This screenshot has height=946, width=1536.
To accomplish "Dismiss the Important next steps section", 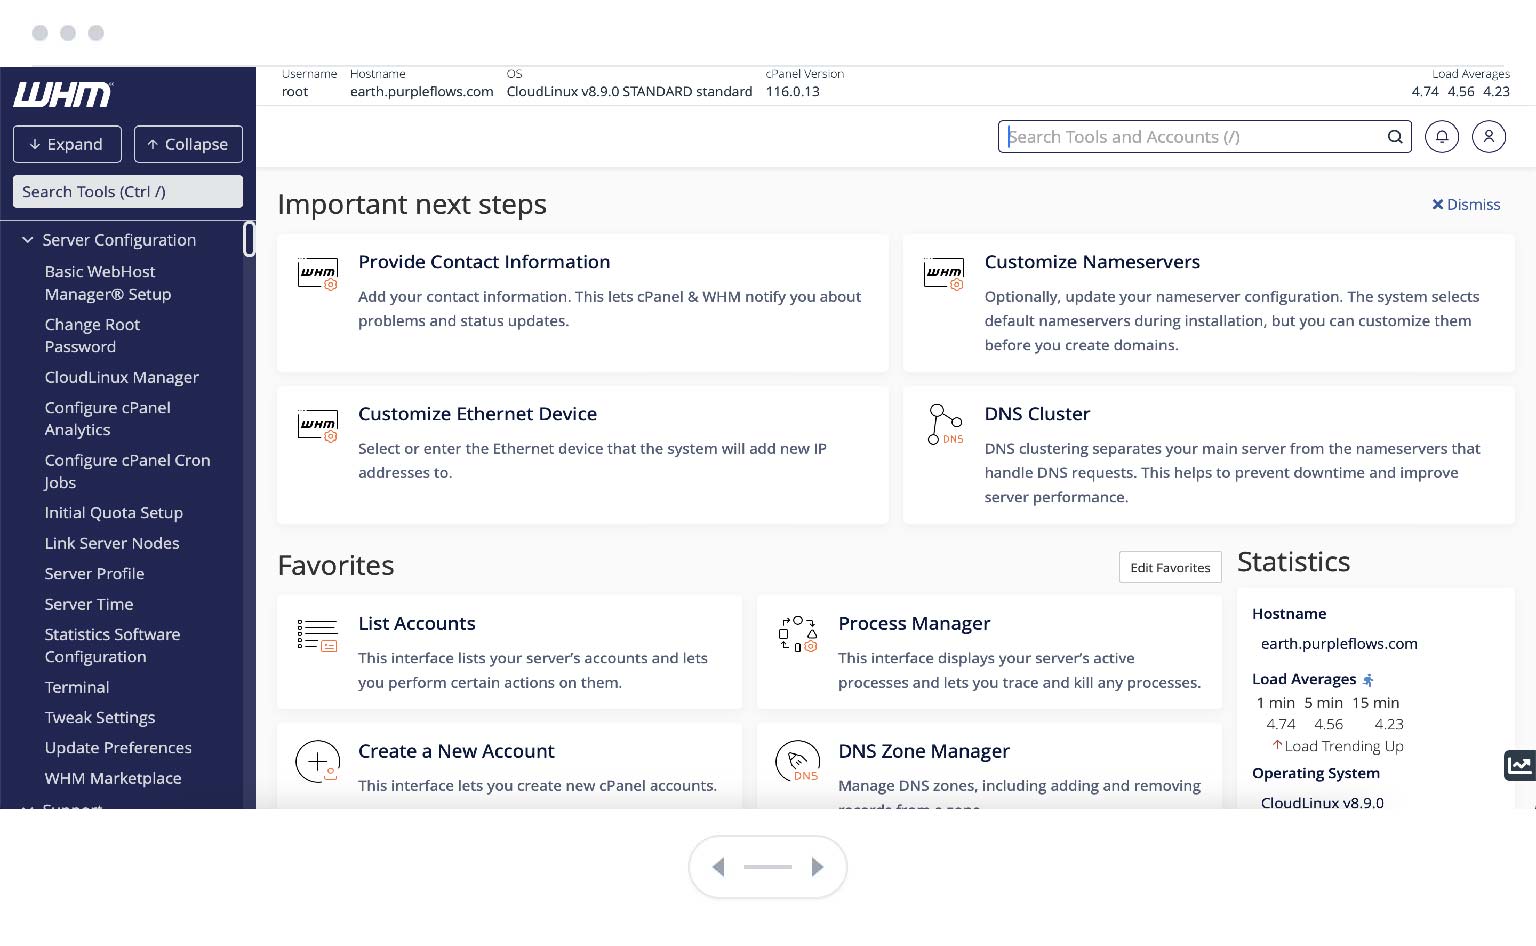I will (1465, 204).
